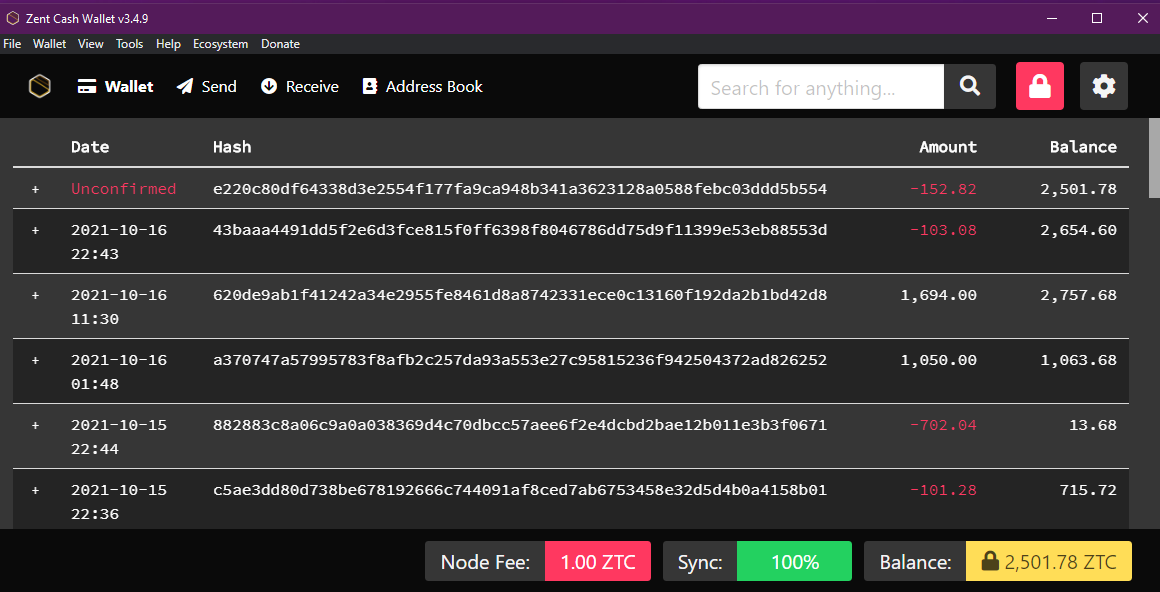Open the Receive page
Image resolution: width=1160 pixels, height=592 pixels.
click(300, 87)
